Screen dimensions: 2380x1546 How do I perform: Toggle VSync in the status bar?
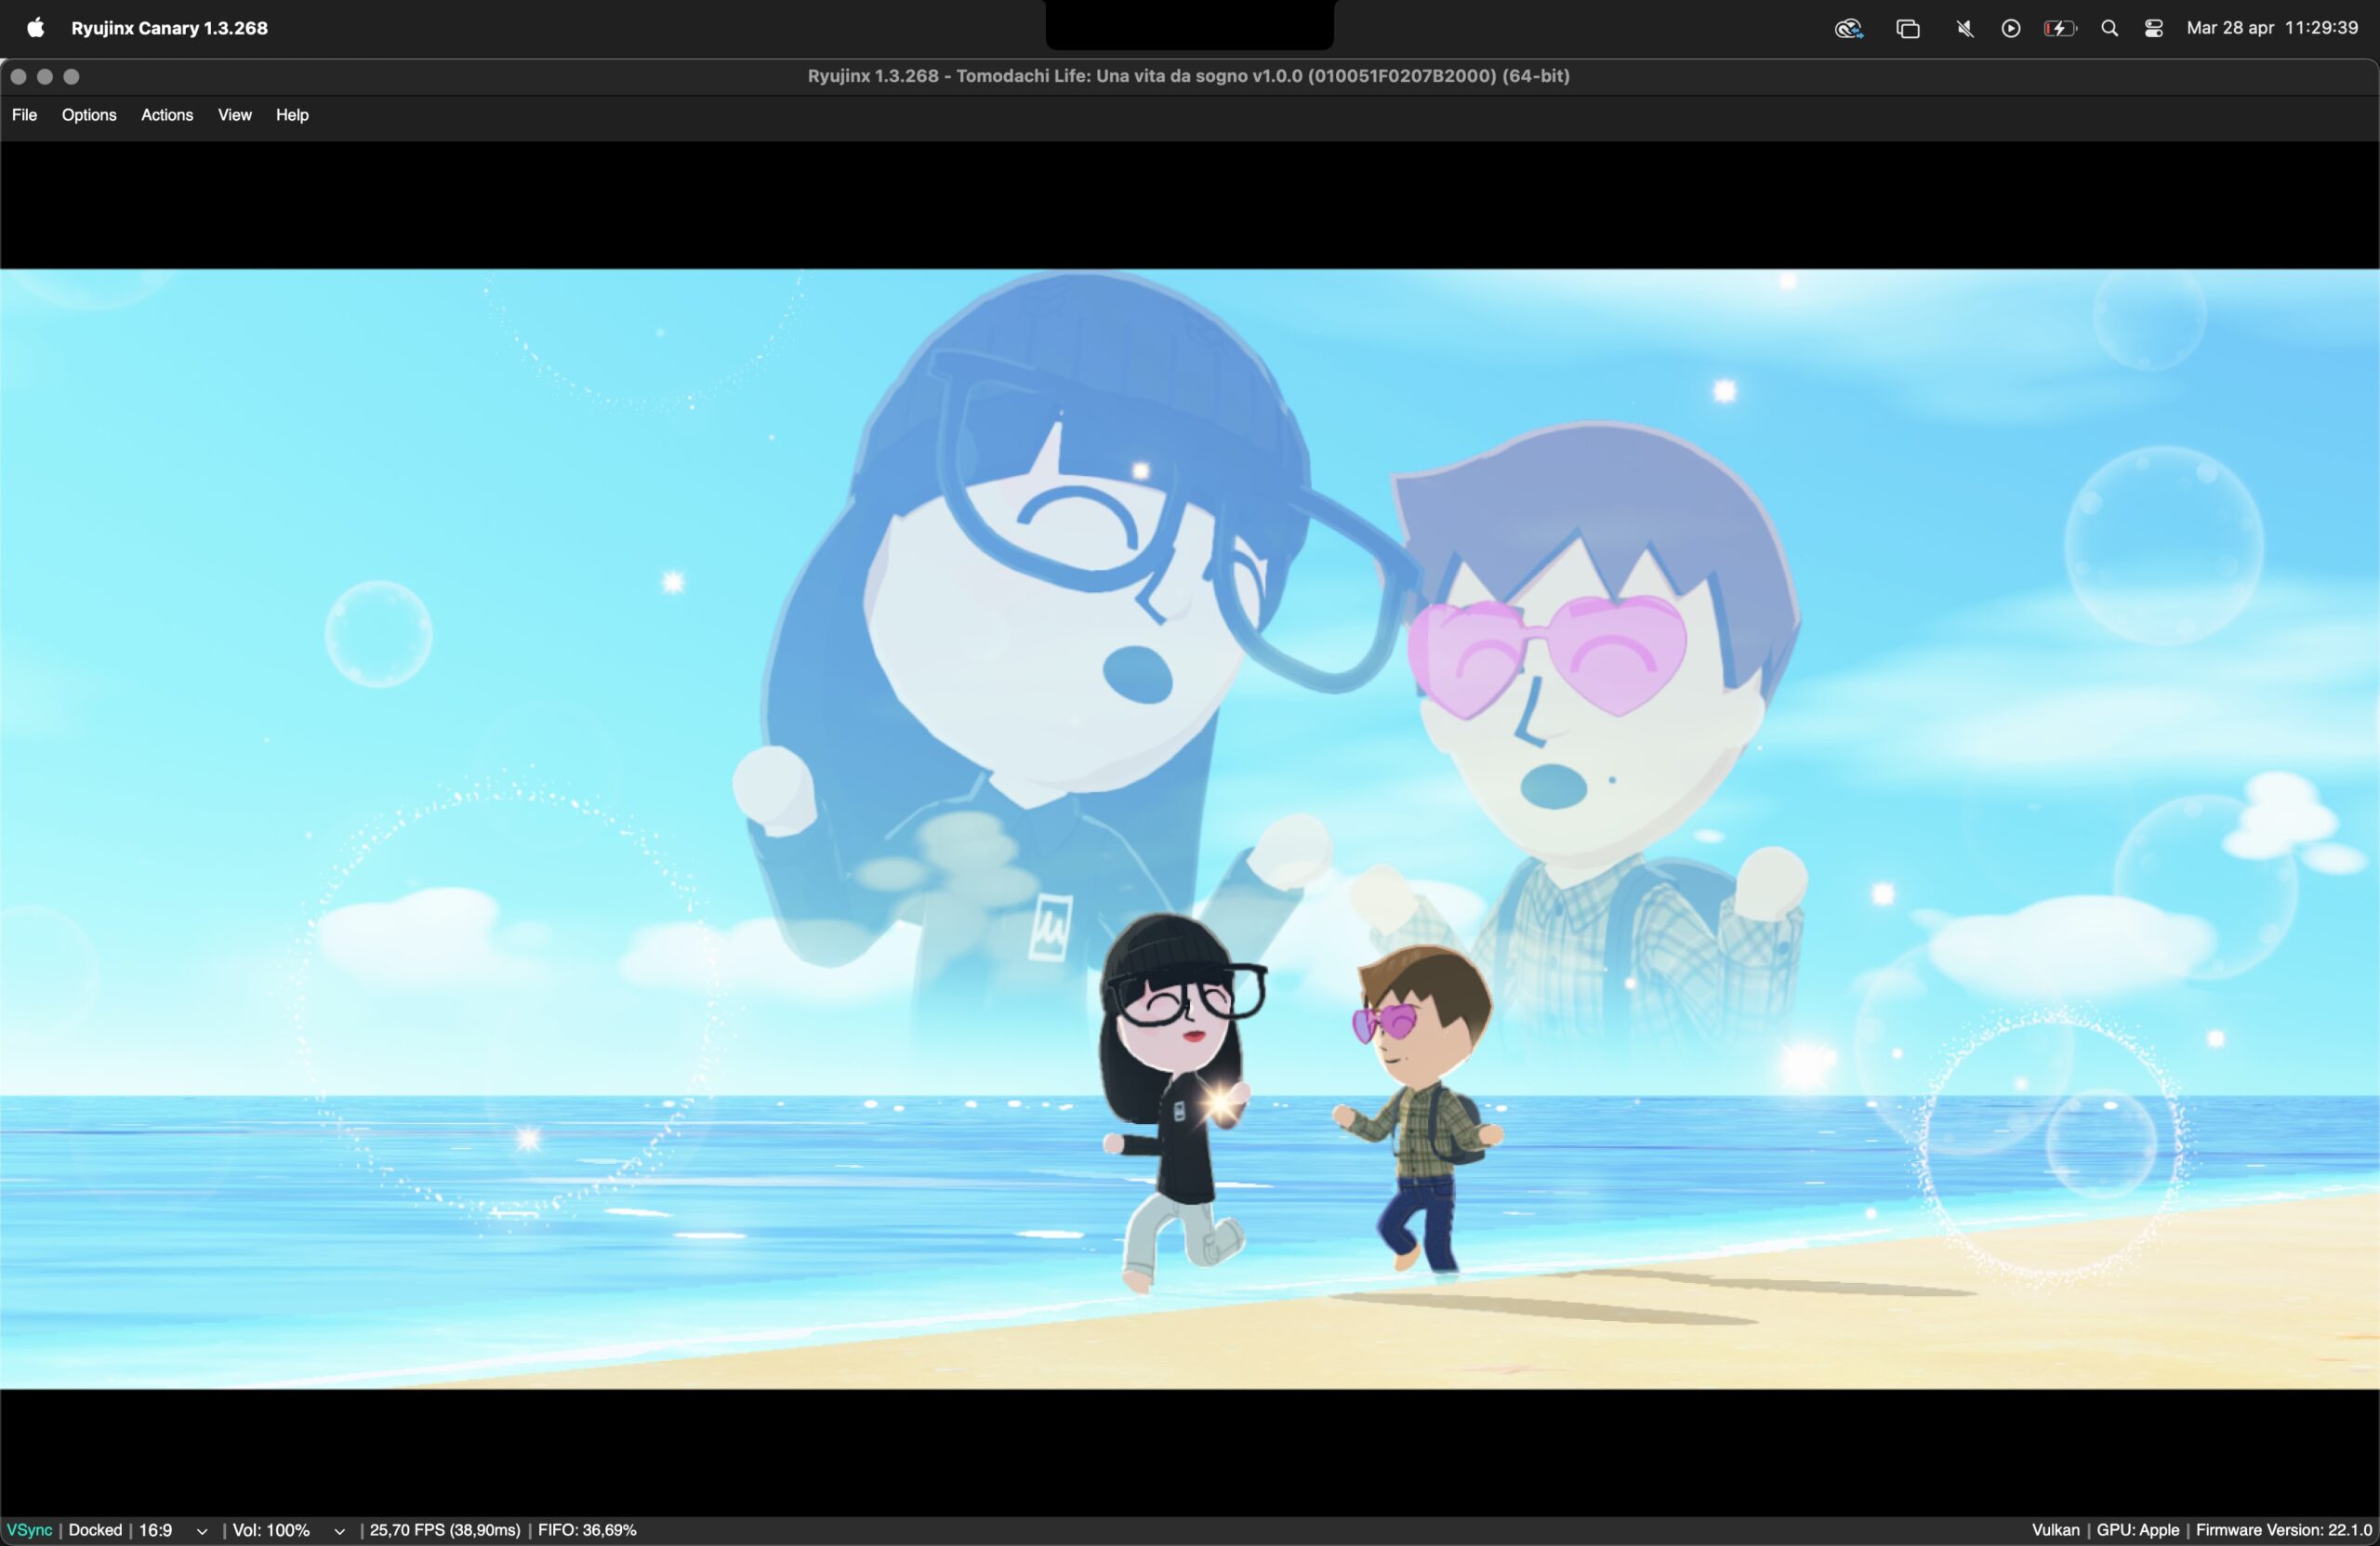click(29, 1530)
